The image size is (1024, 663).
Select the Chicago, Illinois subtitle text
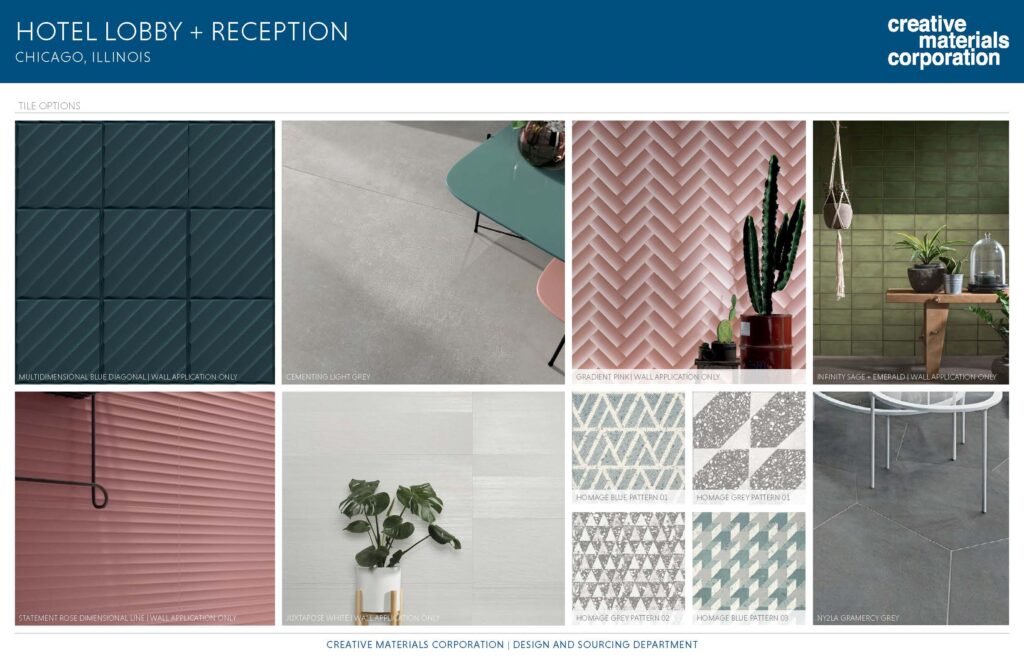pos(83,57)
